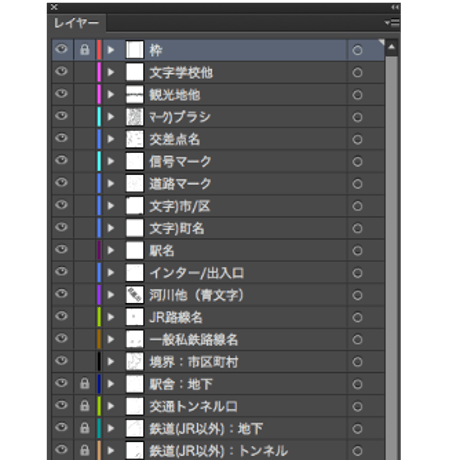Select the 境界：市区町村 layer thumbnail
460x460 pixels.
(135, 362)
